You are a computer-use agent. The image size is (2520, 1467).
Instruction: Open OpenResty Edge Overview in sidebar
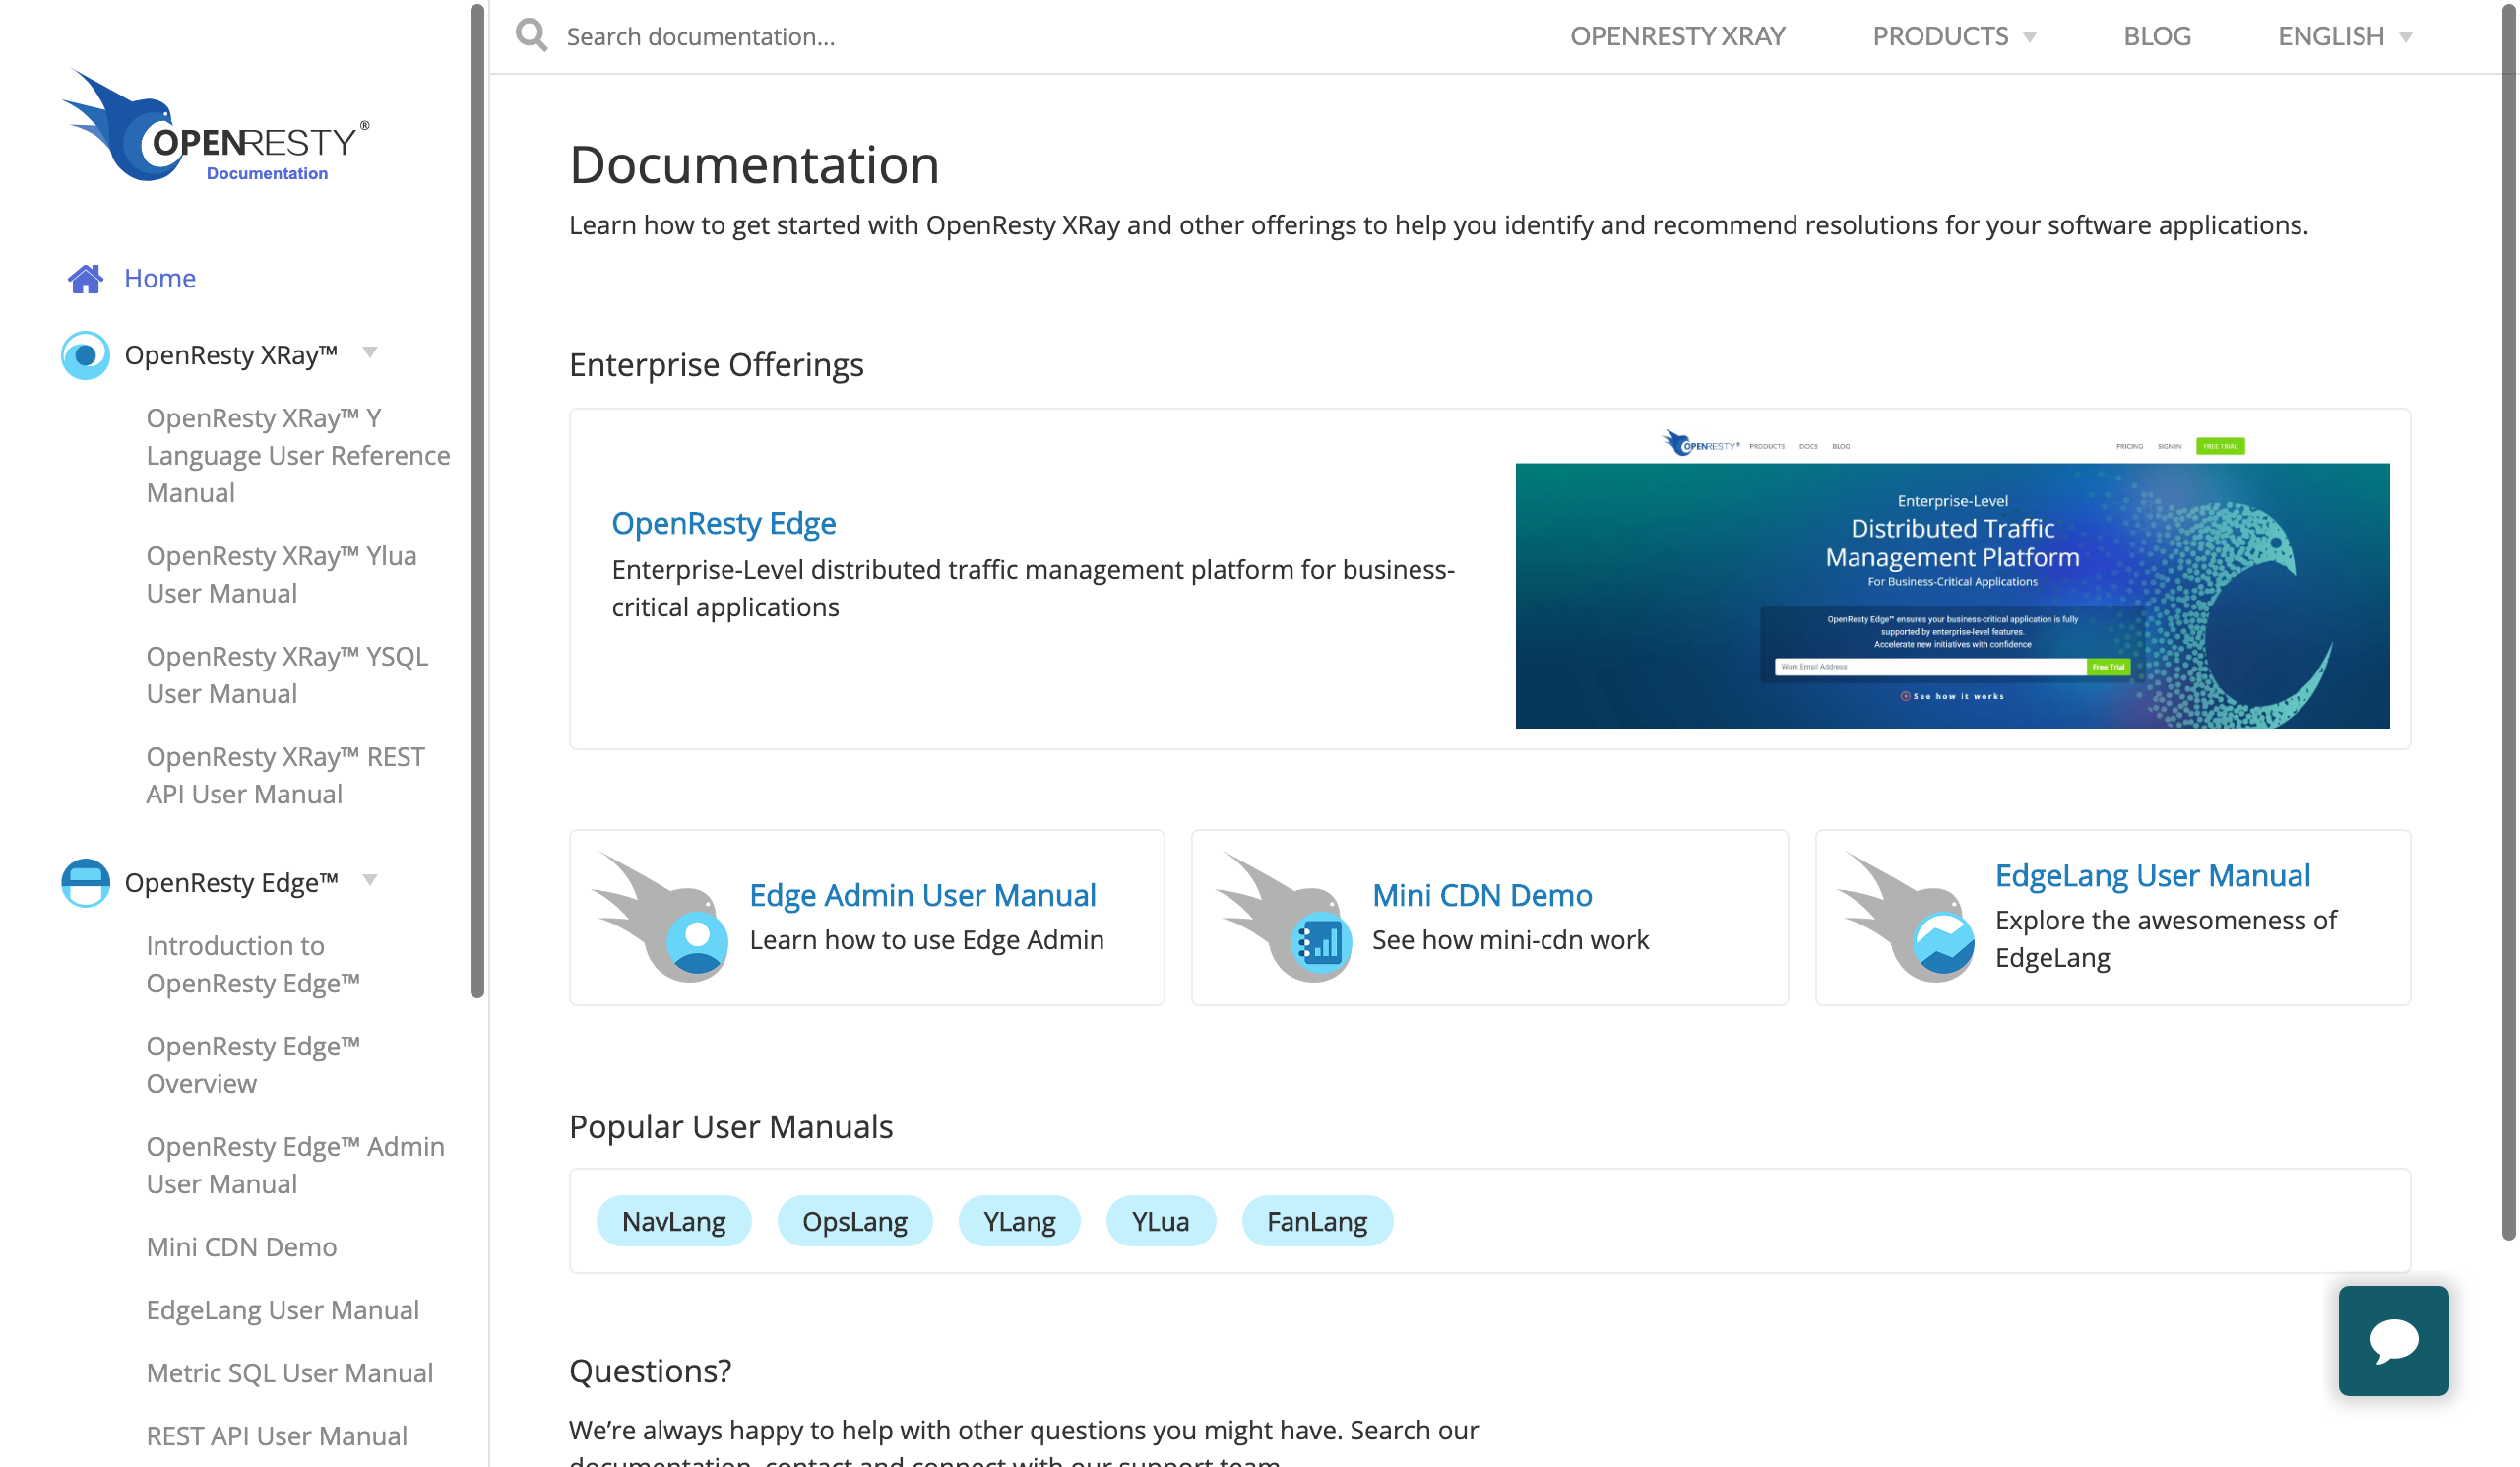click(253, 1065)
